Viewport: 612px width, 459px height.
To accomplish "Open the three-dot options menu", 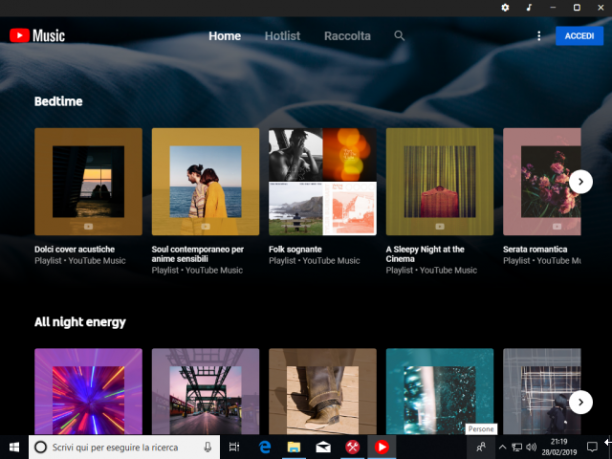I will point(539,36).
